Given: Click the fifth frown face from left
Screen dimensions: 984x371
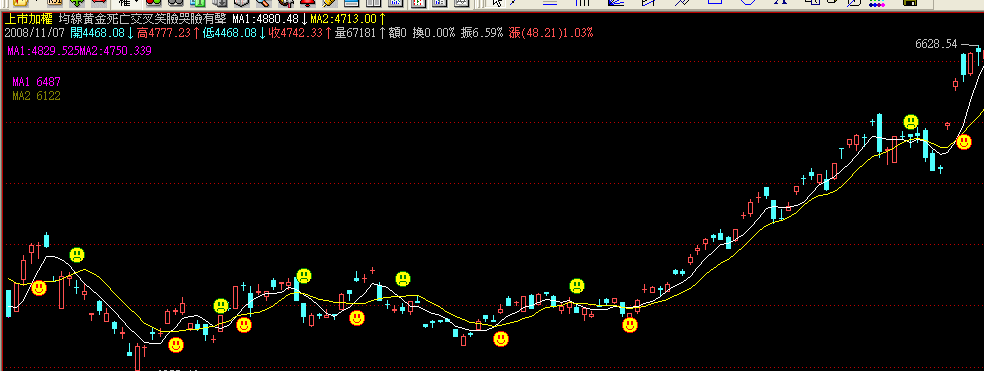Looking at the screenshot, I should 577,286.
